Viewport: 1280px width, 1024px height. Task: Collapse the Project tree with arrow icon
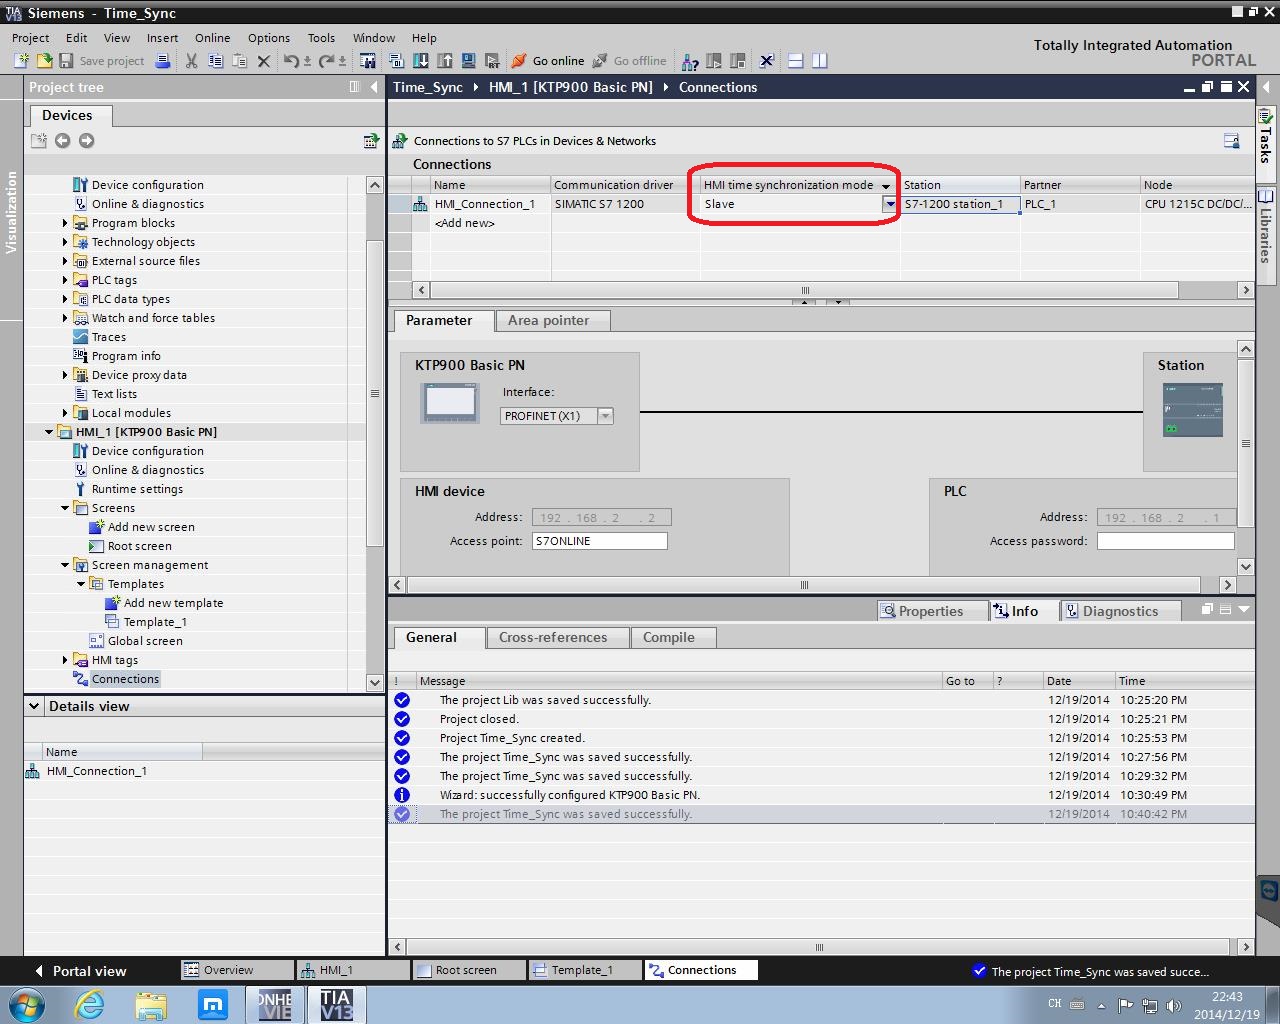(374, 87)
